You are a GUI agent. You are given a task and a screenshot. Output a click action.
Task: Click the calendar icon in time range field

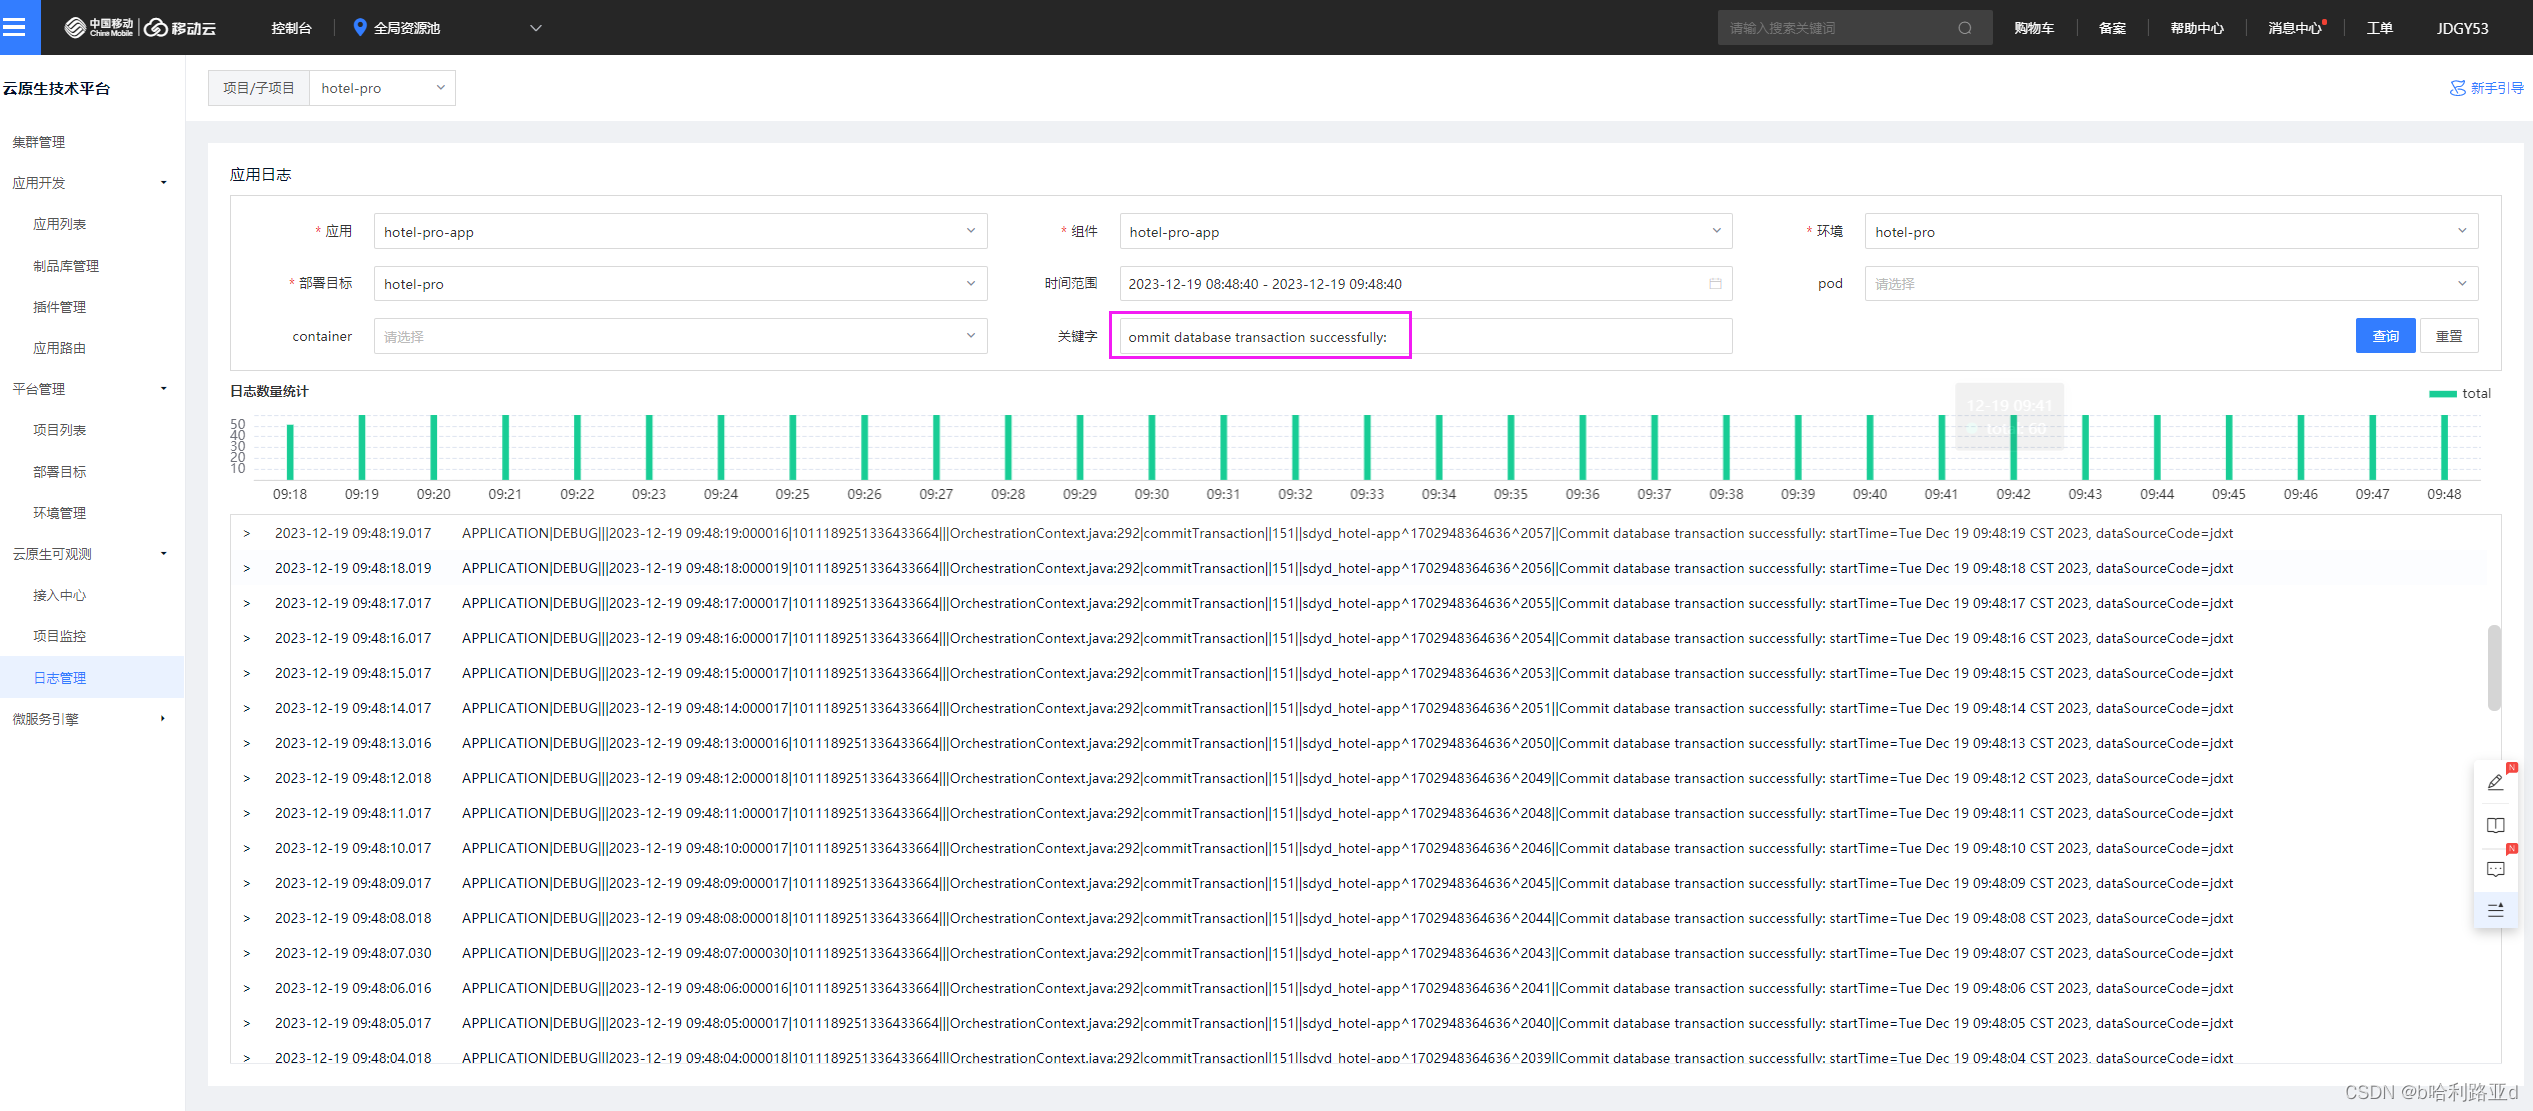(1715, 284)
